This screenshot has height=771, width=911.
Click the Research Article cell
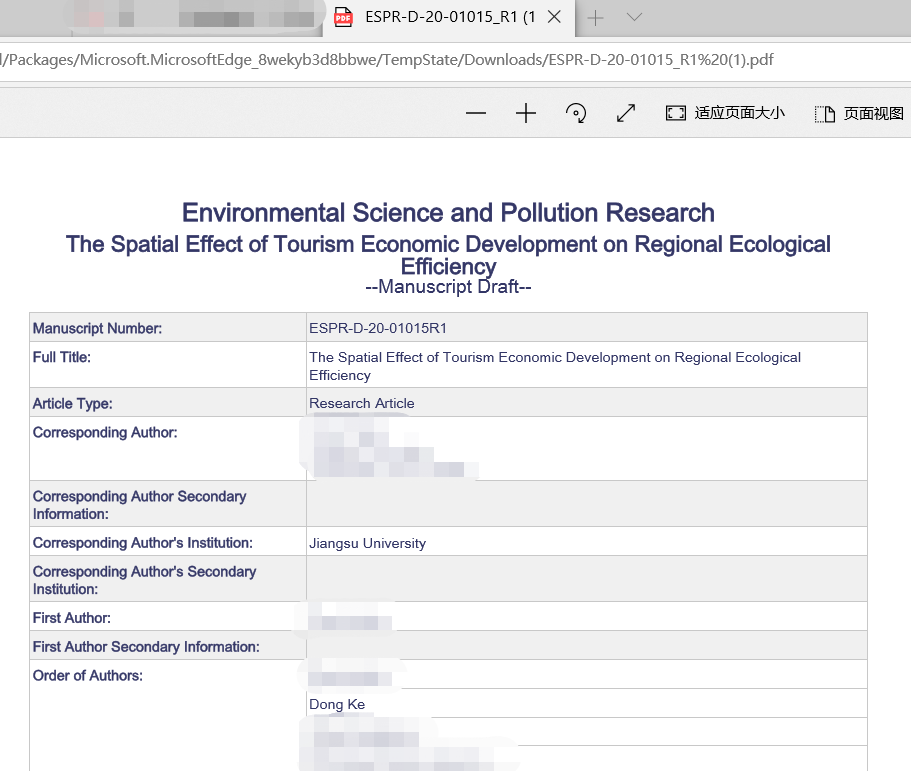(x=362, y=403)
